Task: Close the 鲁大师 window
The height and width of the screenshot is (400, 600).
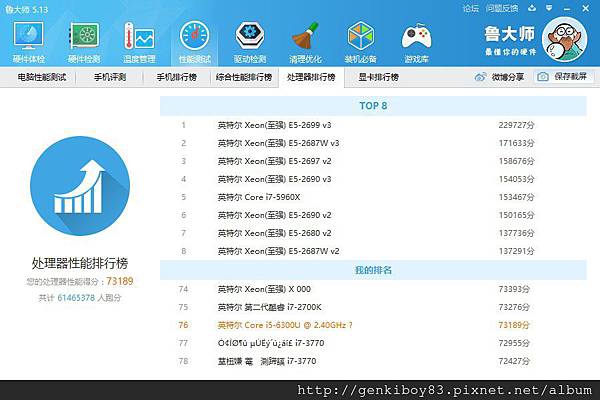Action: coord(585,8)
